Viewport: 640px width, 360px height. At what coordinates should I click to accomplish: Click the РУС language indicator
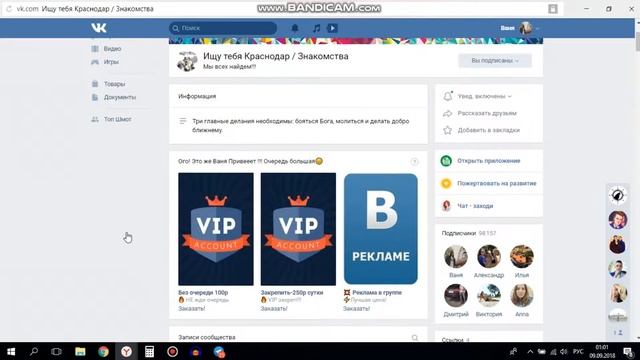point(578,351)
